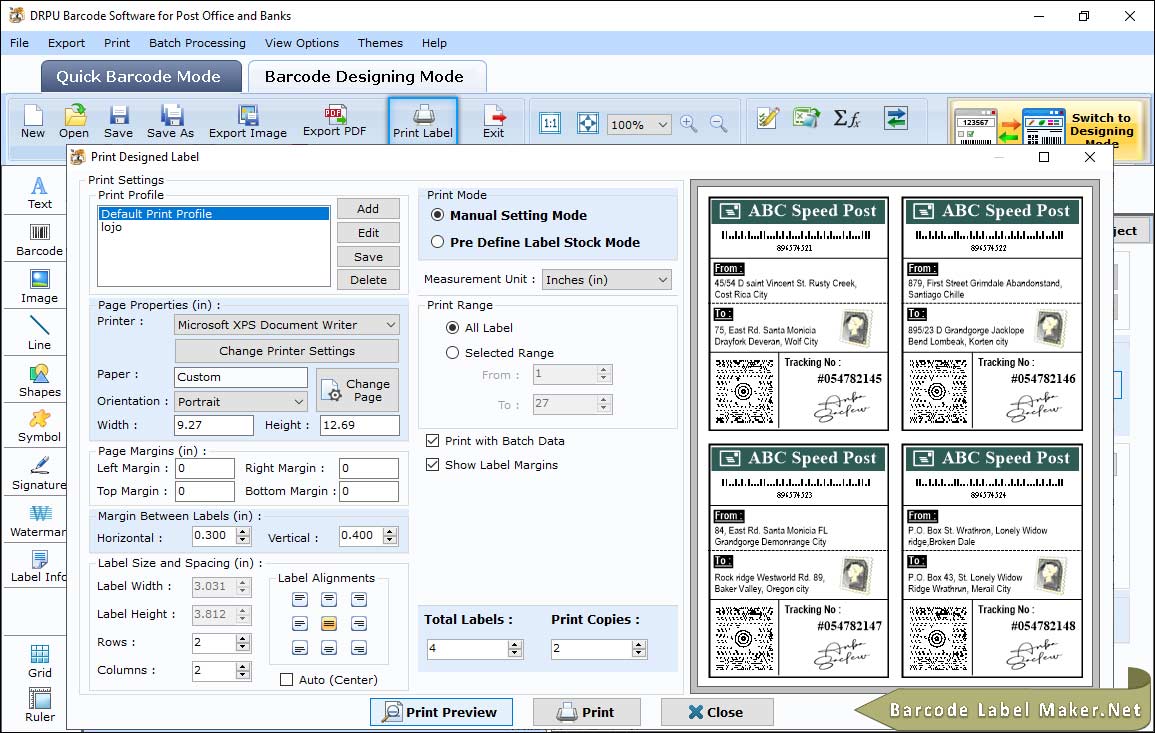The width and height of the screenshot is (1155, 733).
Task: Click the Exit toolbar icon
Action: [494, 122]
